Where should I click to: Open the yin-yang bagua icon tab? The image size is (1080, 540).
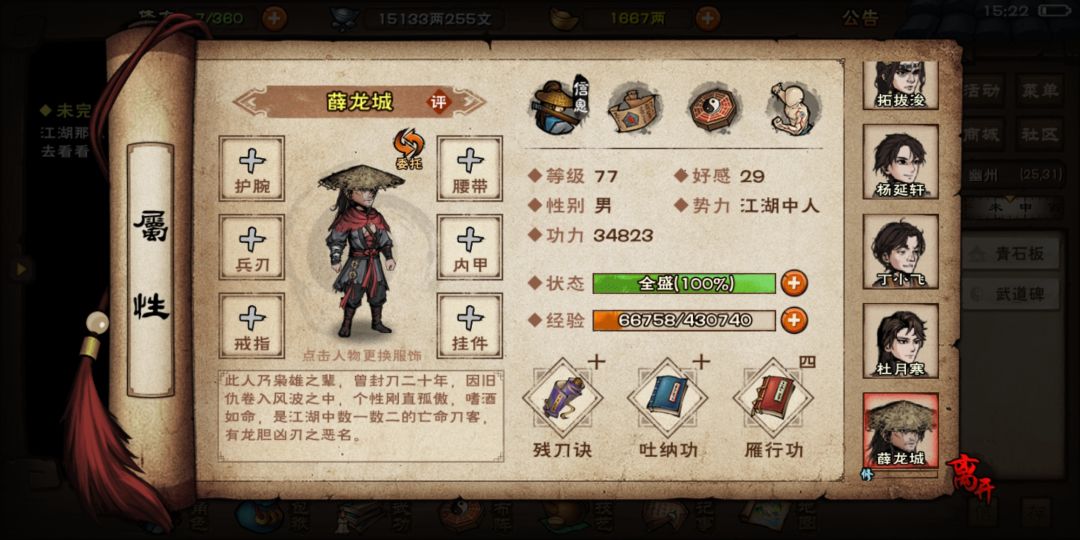coord(716,108)
